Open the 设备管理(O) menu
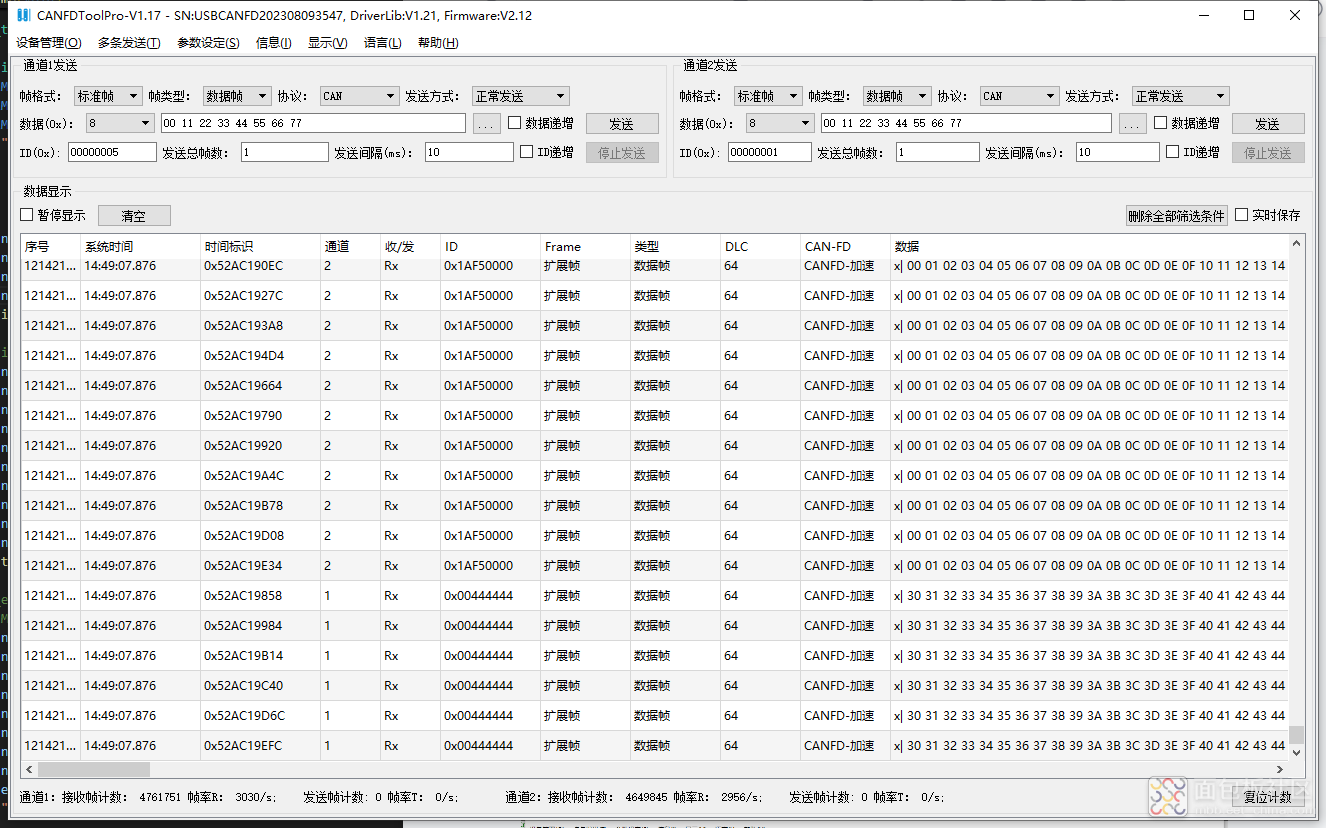 (49, 43)
